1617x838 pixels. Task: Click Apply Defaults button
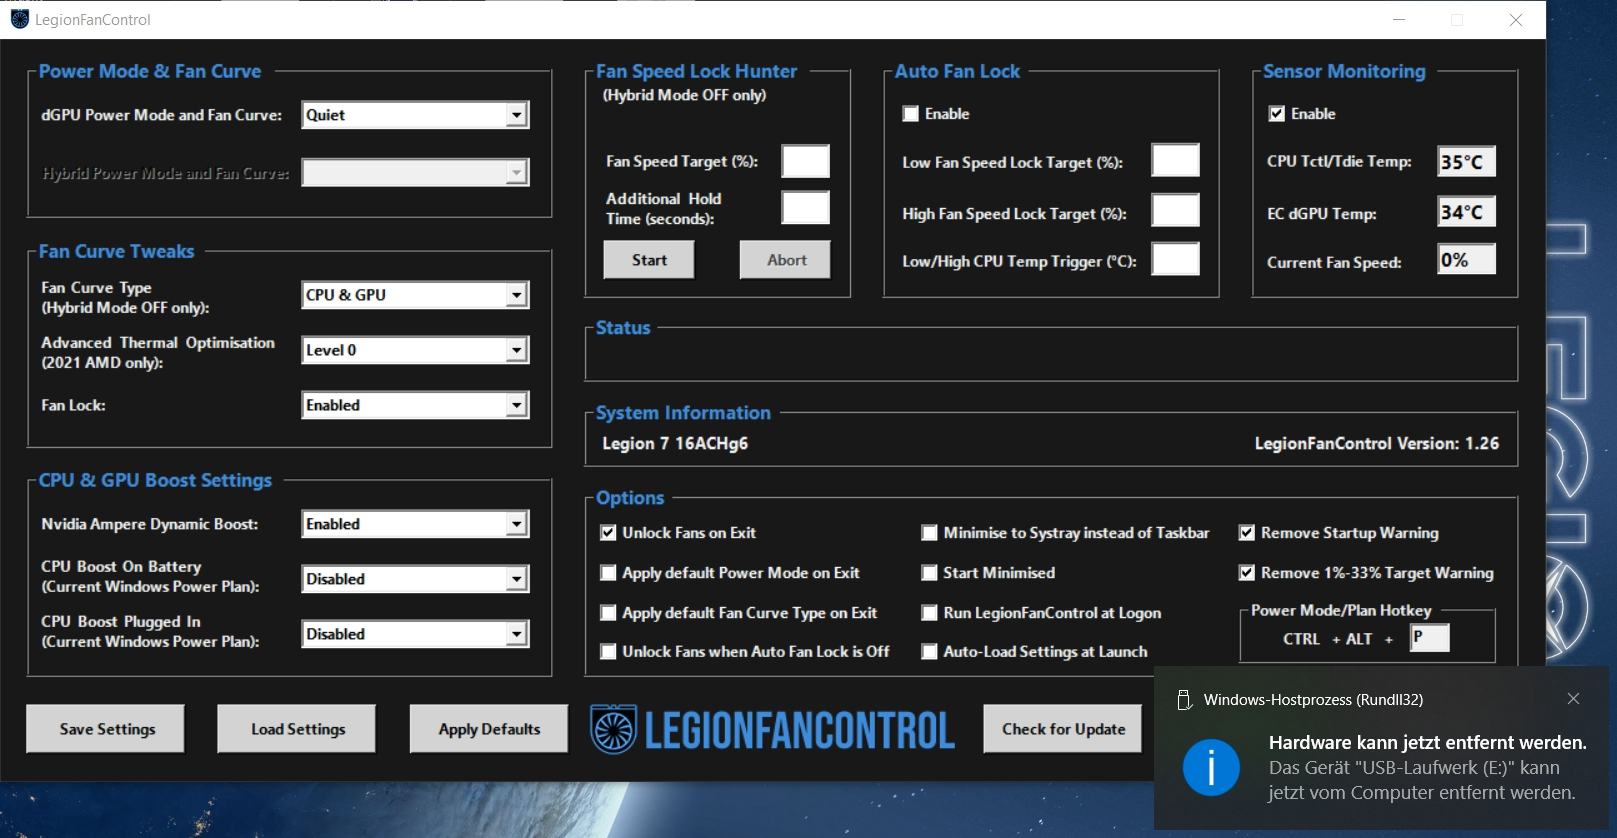489,729
